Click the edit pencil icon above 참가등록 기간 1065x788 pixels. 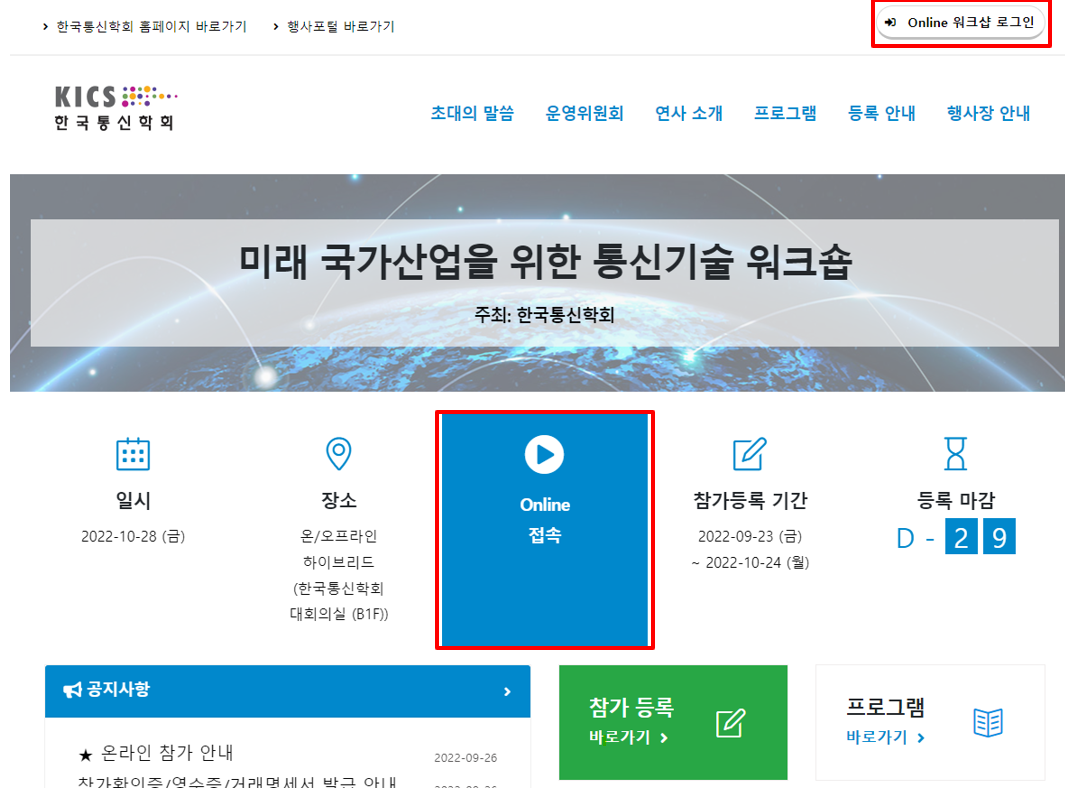749,454
